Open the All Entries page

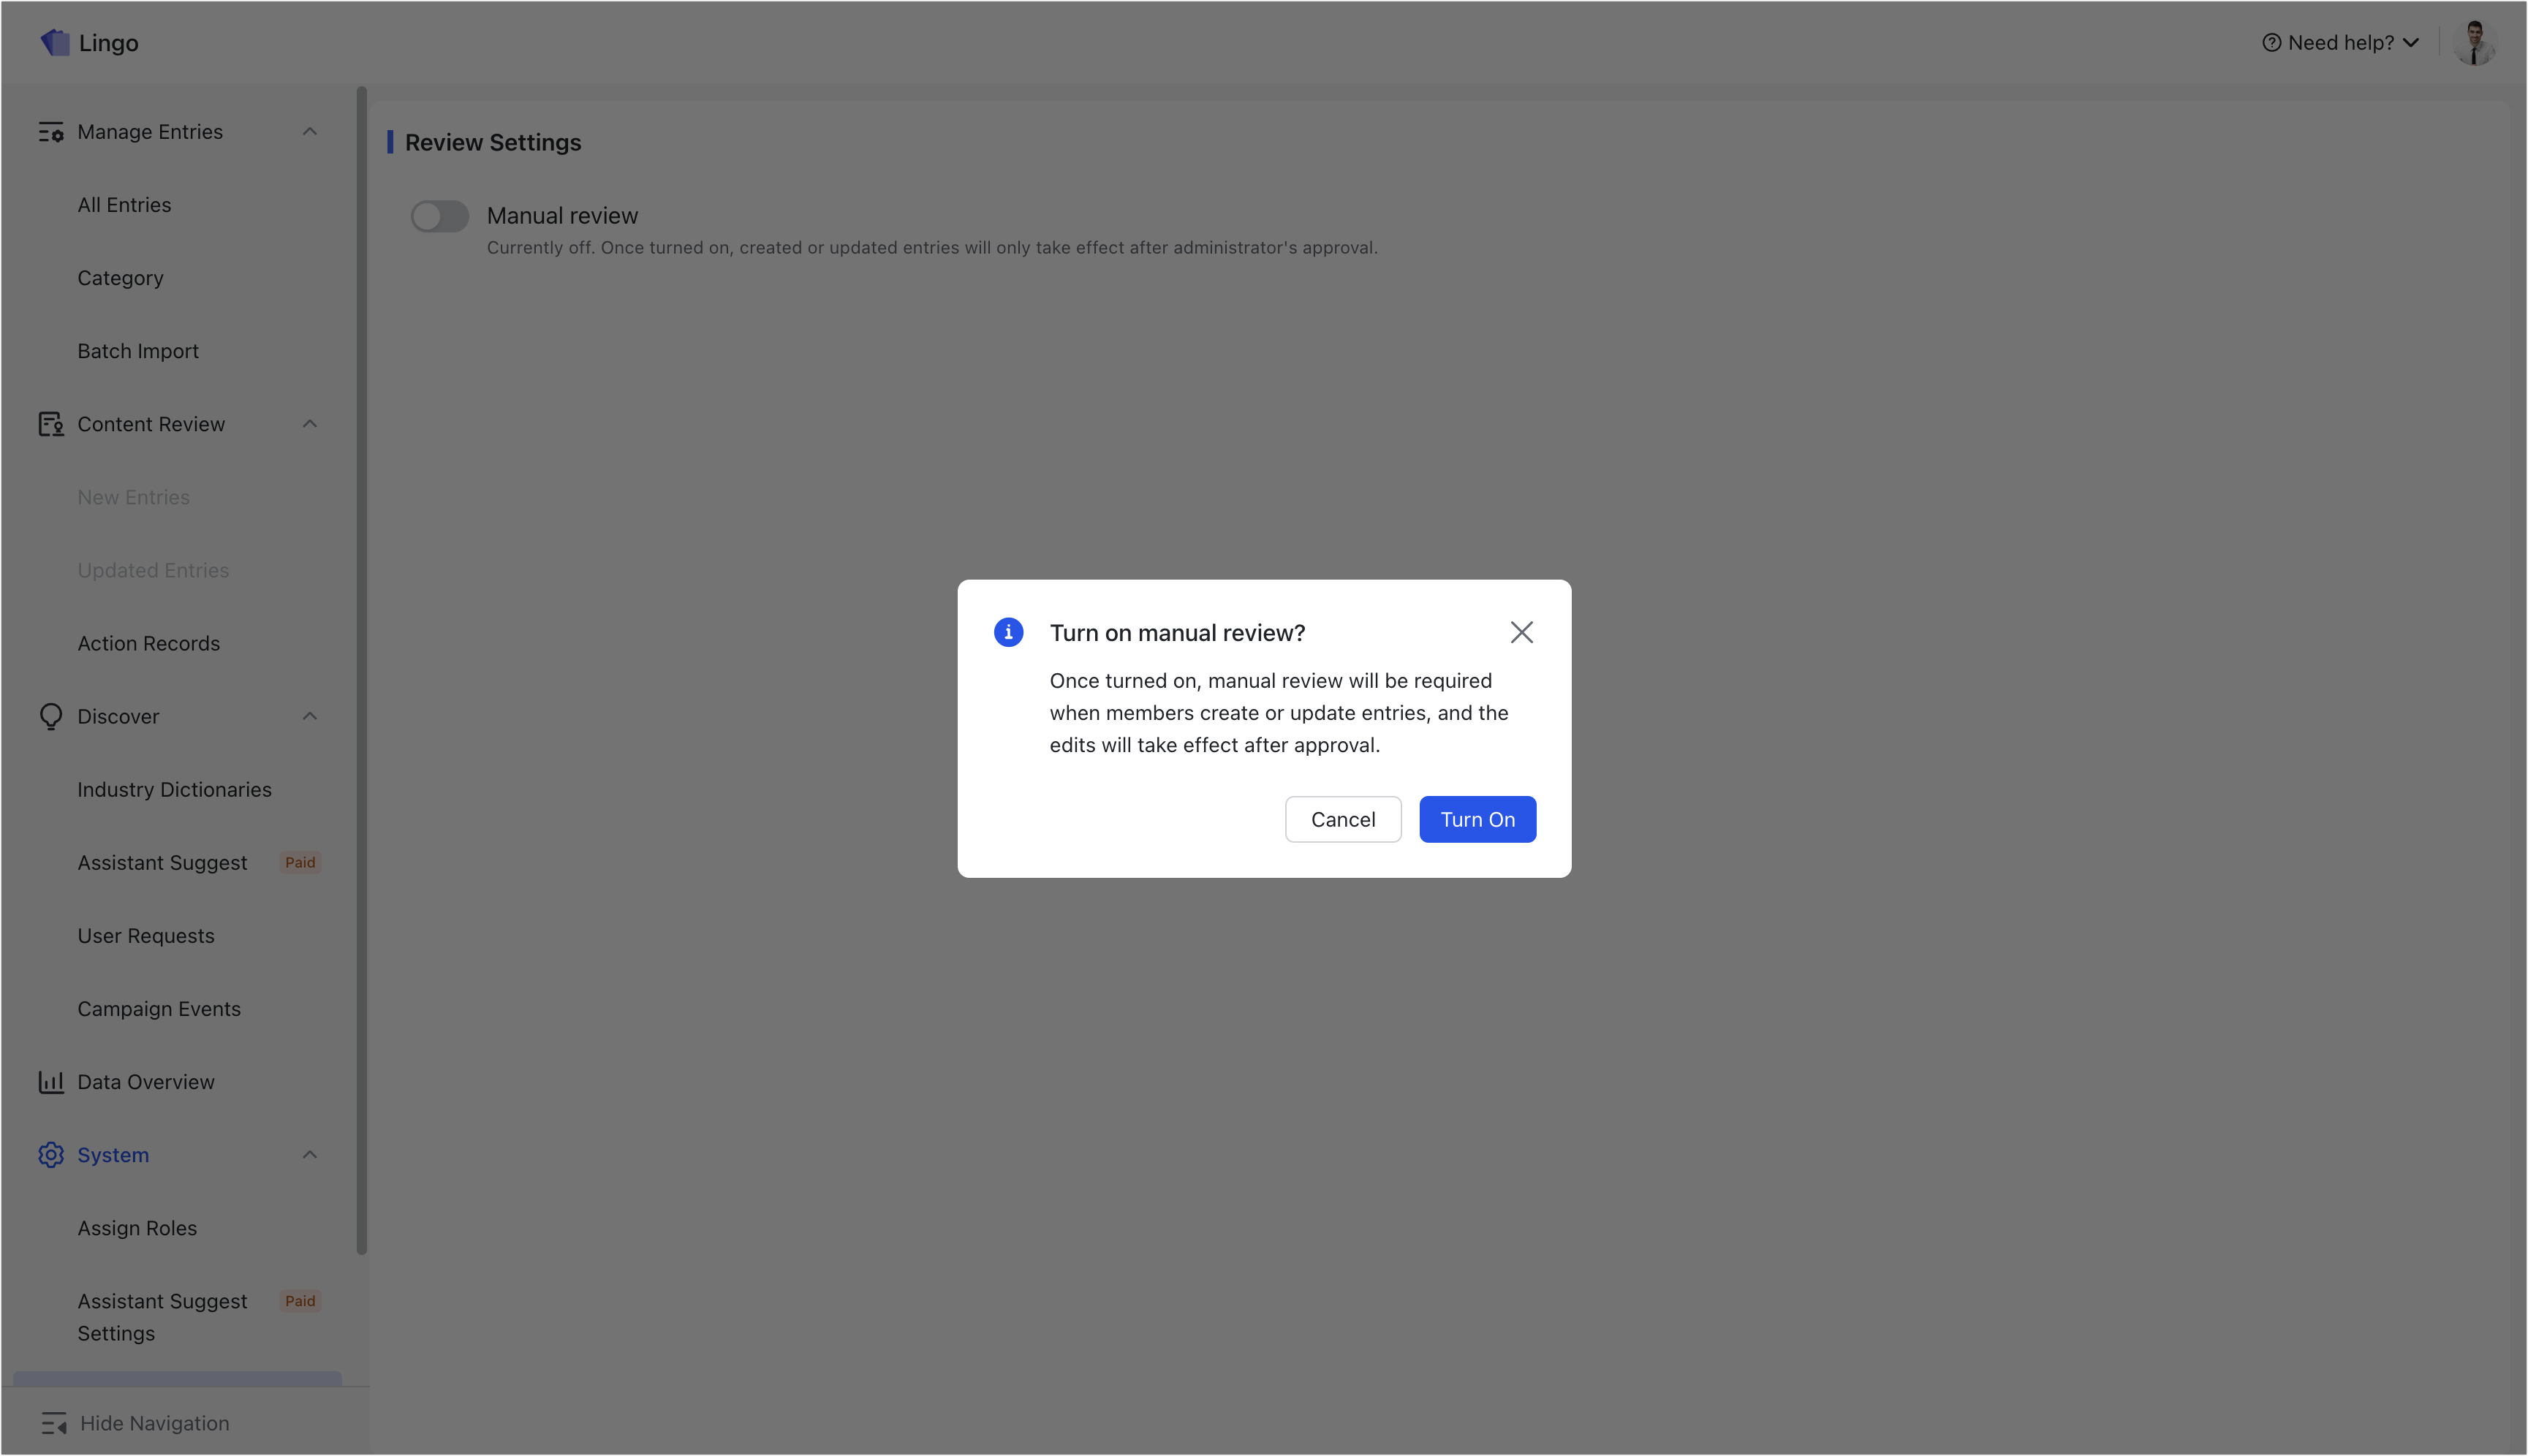coord(124,204)
